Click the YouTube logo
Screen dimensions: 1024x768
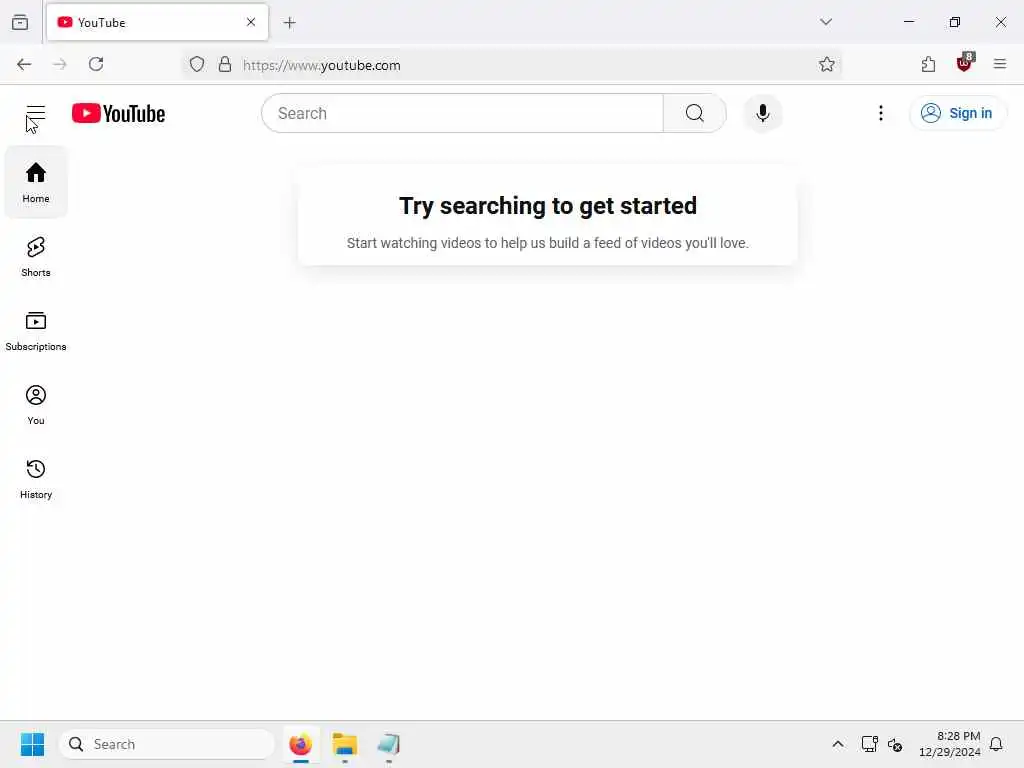(x=118, y=114)
